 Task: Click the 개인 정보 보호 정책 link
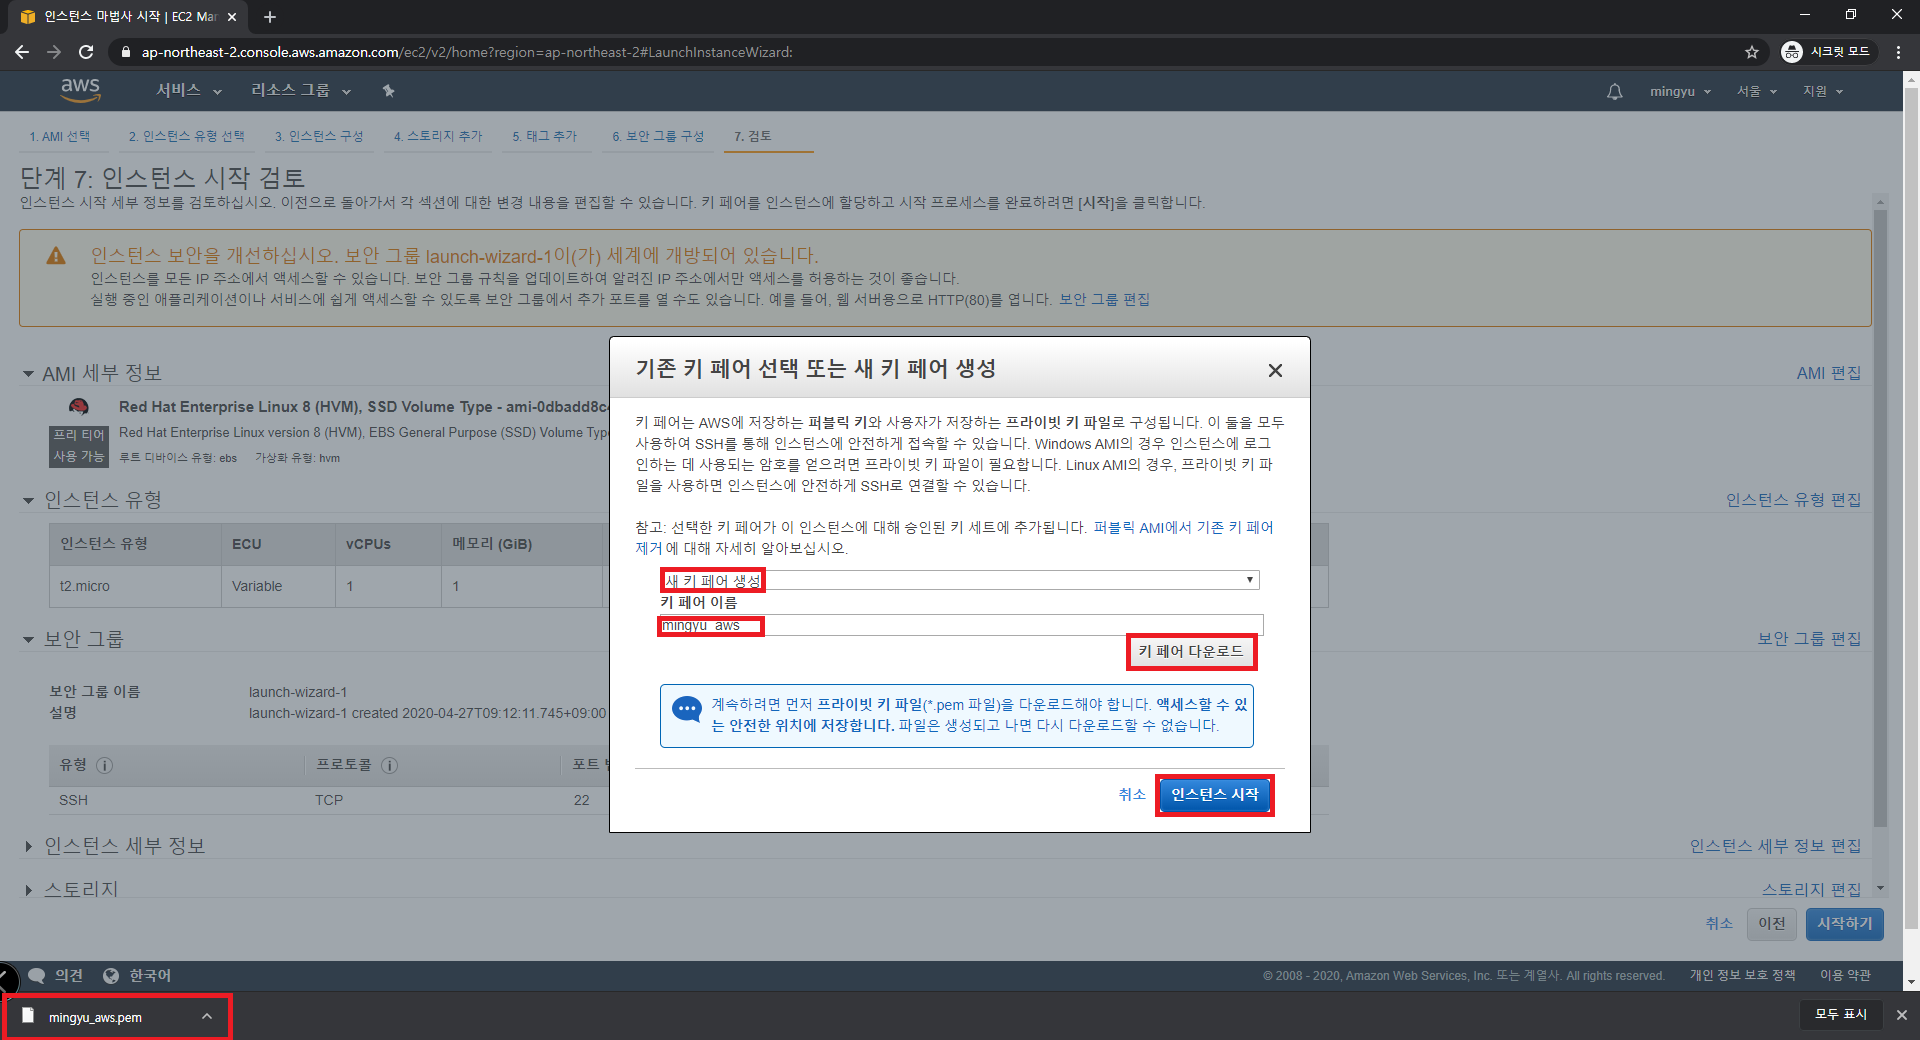click(1742, 975)
